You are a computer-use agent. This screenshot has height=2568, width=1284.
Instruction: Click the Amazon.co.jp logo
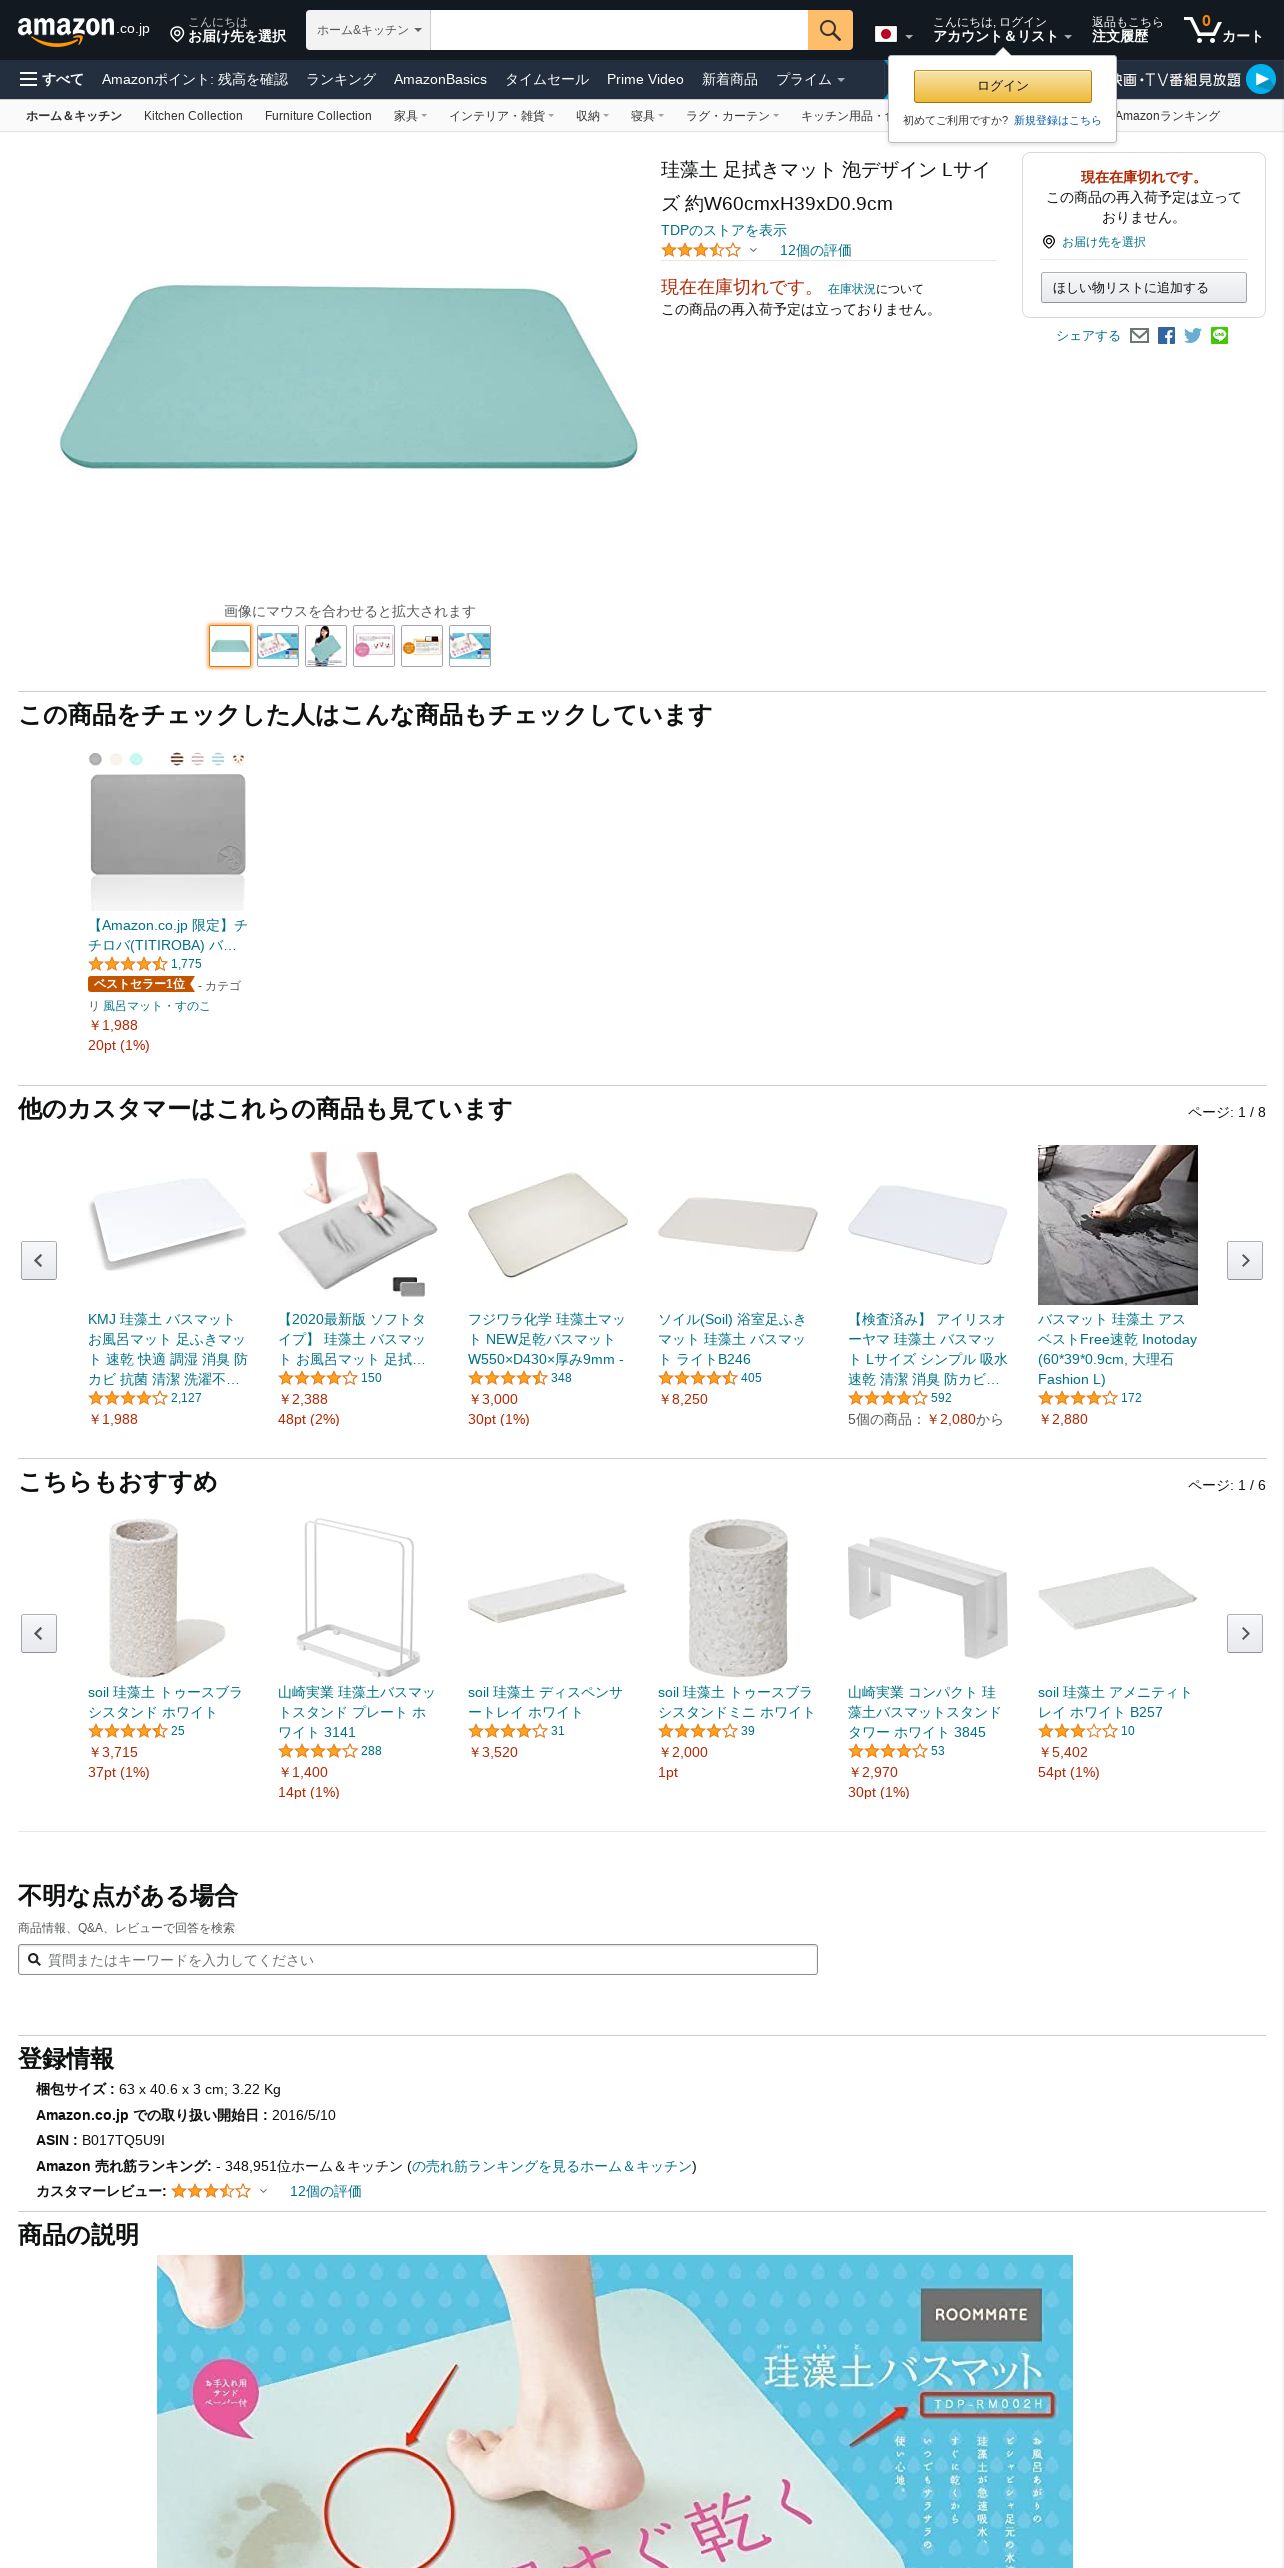point(83,30)
